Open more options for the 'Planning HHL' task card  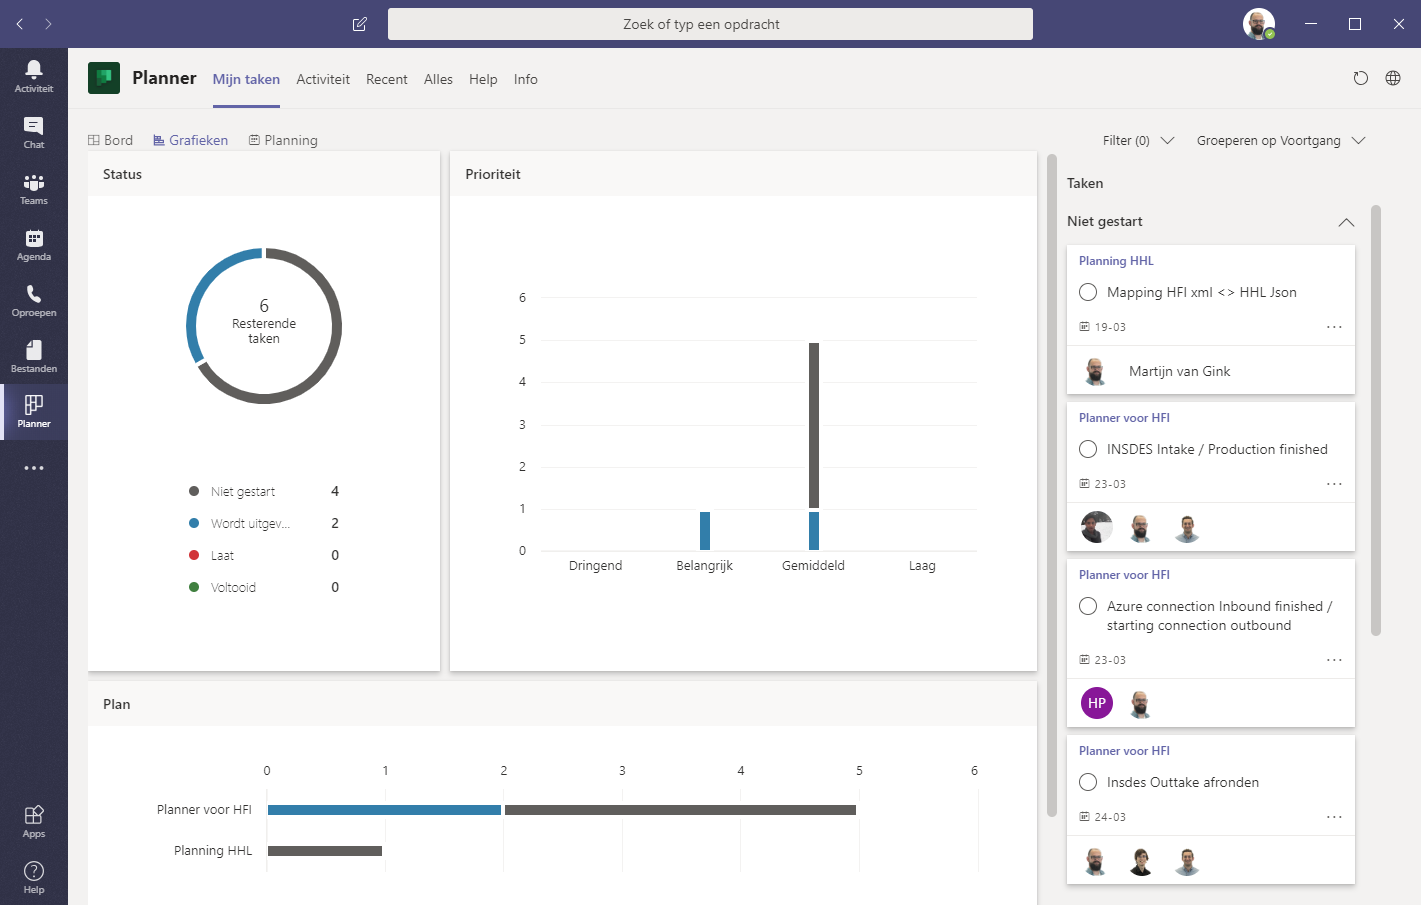click(x=1334, y=327)
